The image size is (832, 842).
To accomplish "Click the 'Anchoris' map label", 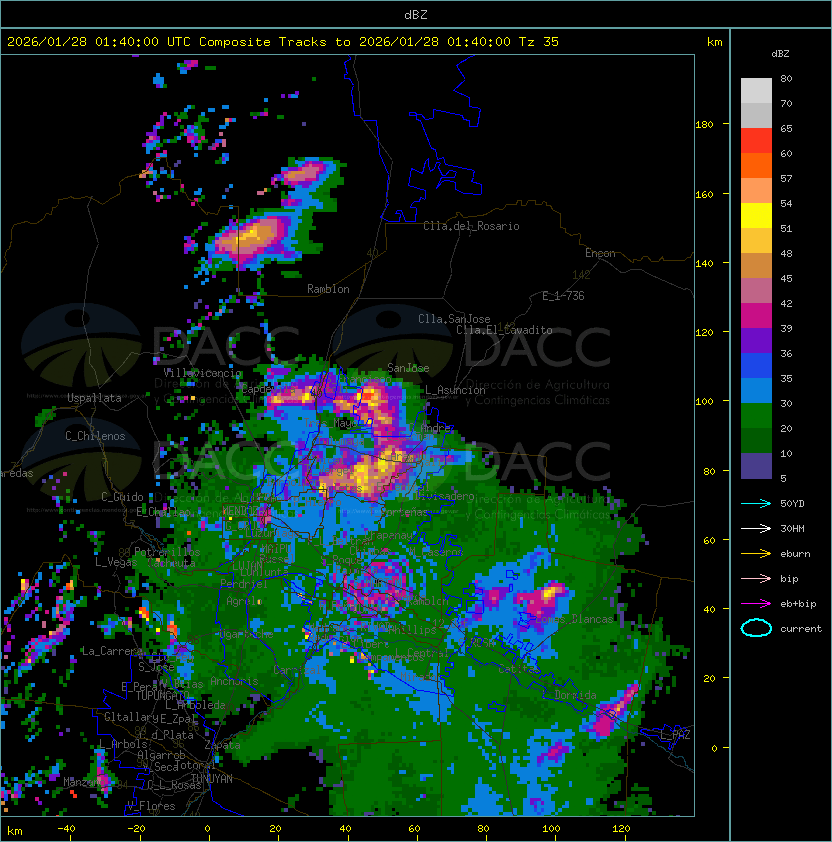I will point(234,681).
